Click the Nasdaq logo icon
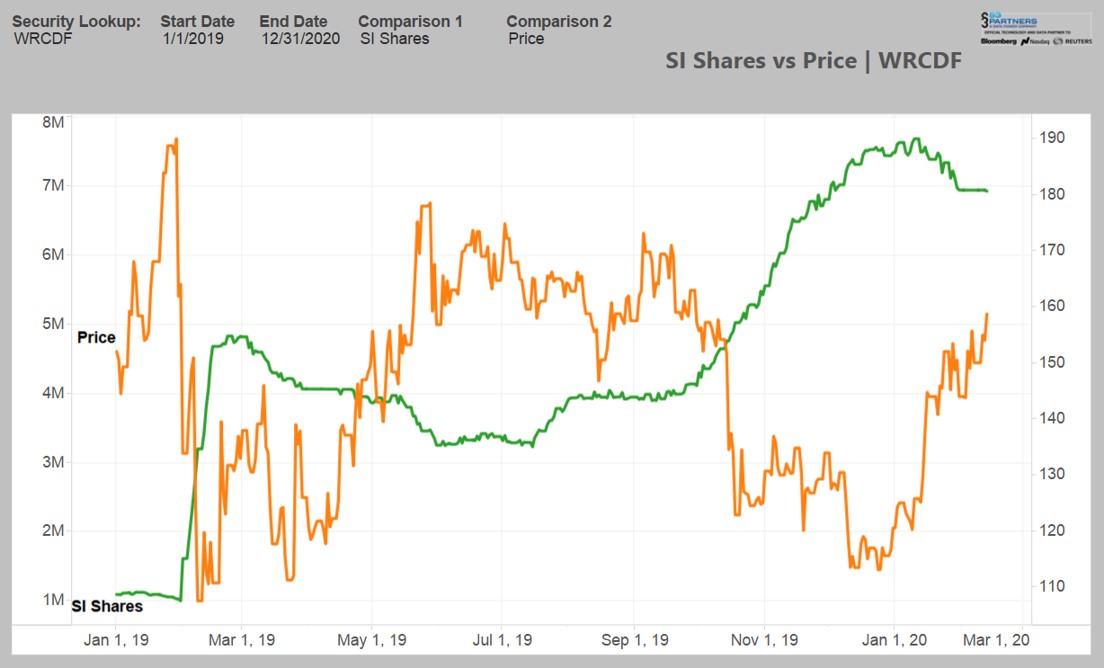 [x=1025, y=41]
